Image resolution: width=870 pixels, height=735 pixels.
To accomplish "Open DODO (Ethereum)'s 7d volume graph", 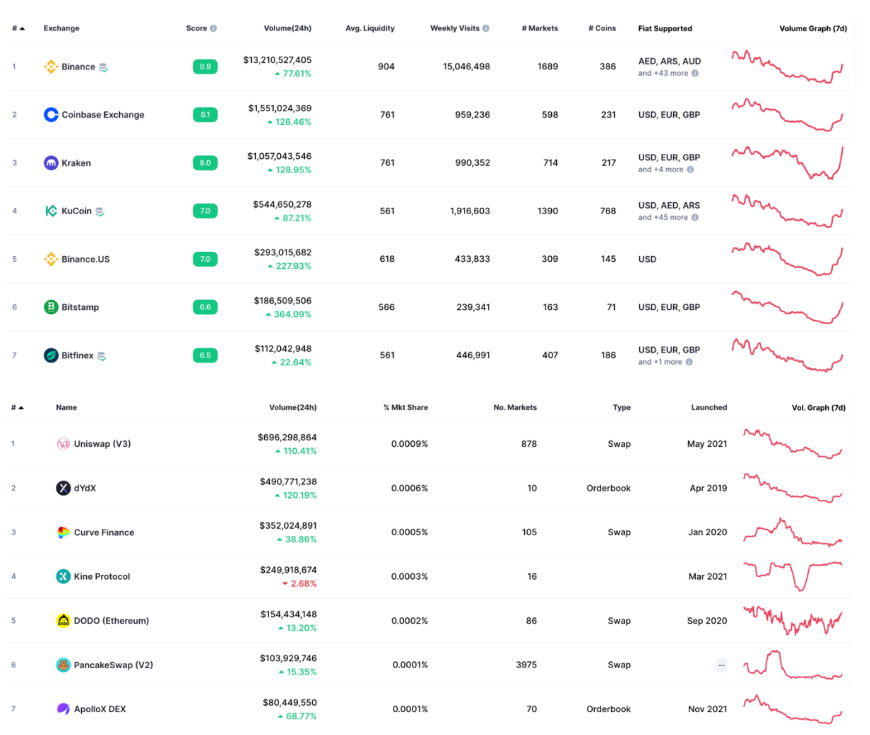I will (x=793, y=621).
